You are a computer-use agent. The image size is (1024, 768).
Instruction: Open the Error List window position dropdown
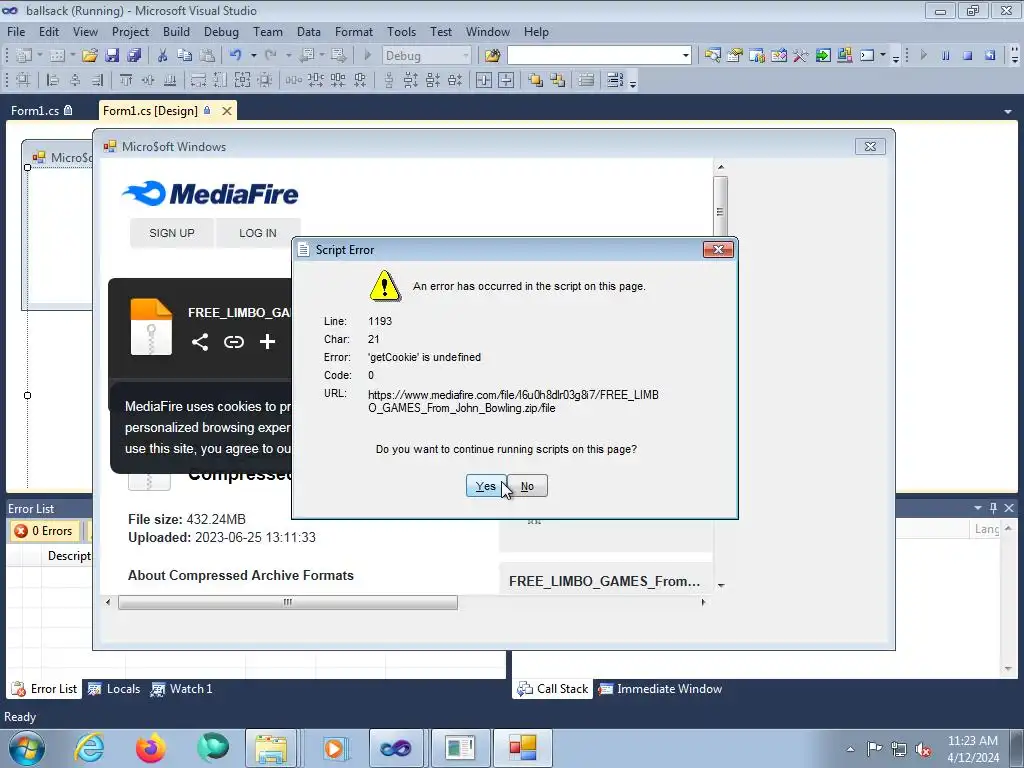[978, 508]
